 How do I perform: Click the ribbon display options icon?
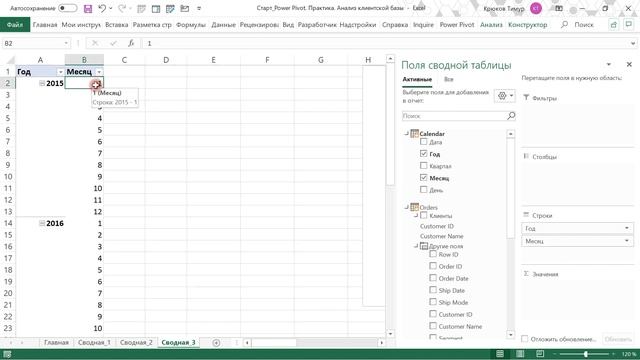click(559, 8)
